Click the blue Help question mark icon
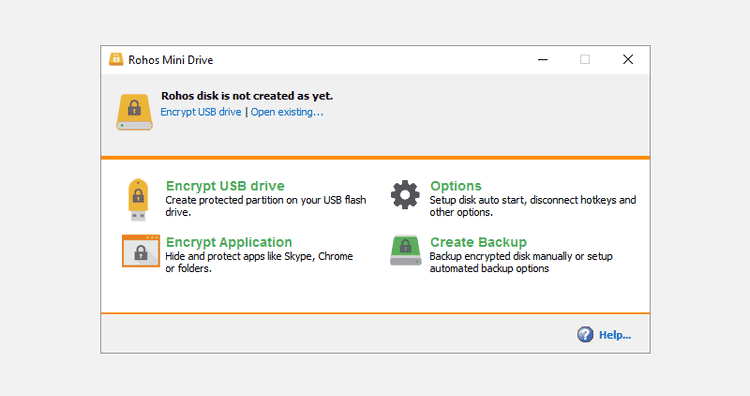This screenshot has height=396, width=750. click(x=585, y=334)
